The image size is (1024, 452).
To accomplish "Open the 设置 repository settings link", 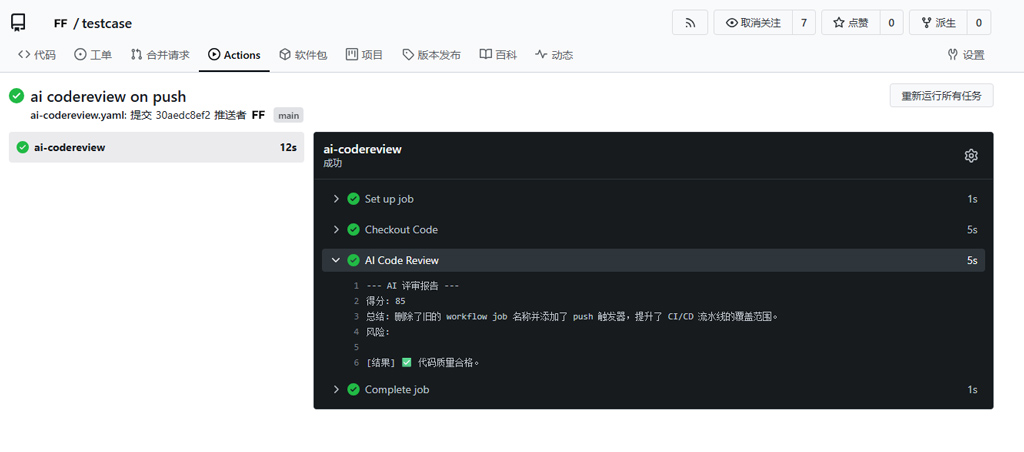I will [x=966, y=55].
